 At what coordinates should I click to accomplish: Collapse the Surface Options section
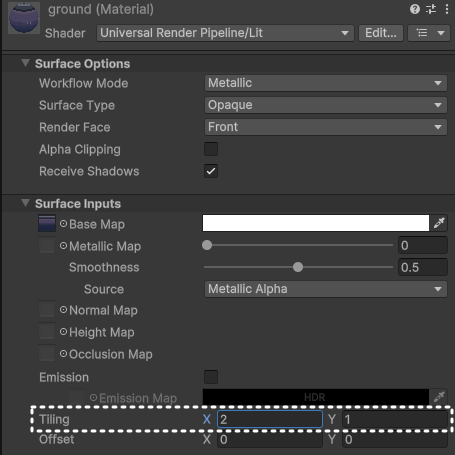click(25, 63)
